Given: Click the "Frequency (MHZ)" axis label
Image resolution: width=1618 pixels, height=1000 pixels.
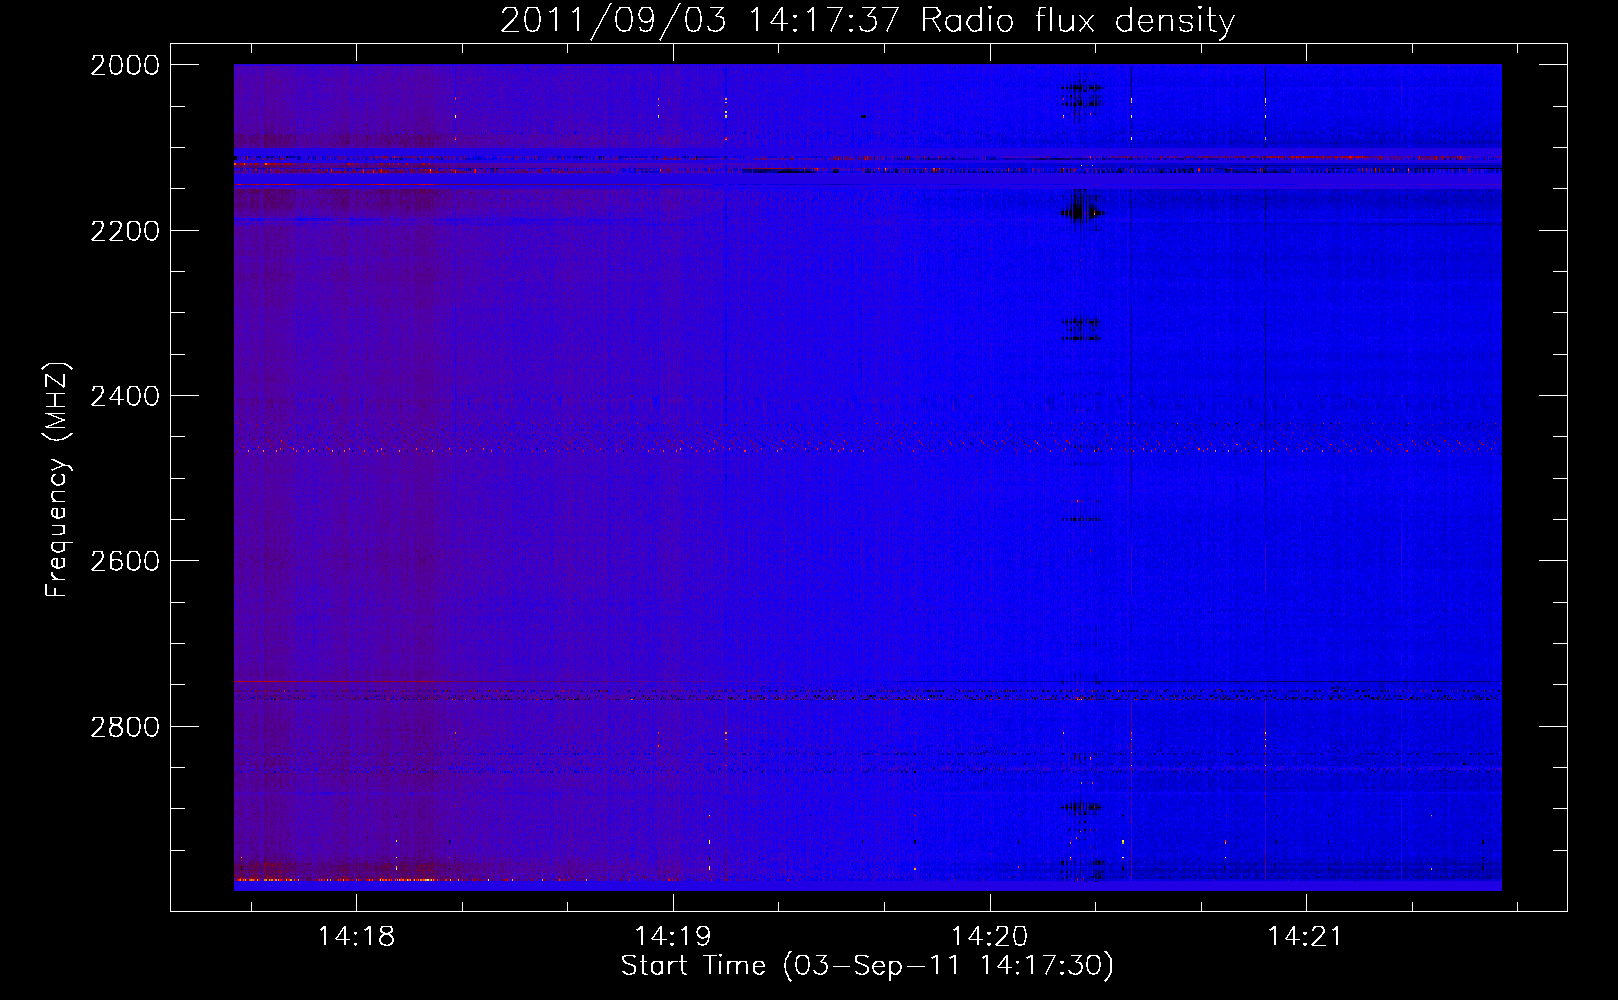Looking at the screenshot, I should pos(57,480).
